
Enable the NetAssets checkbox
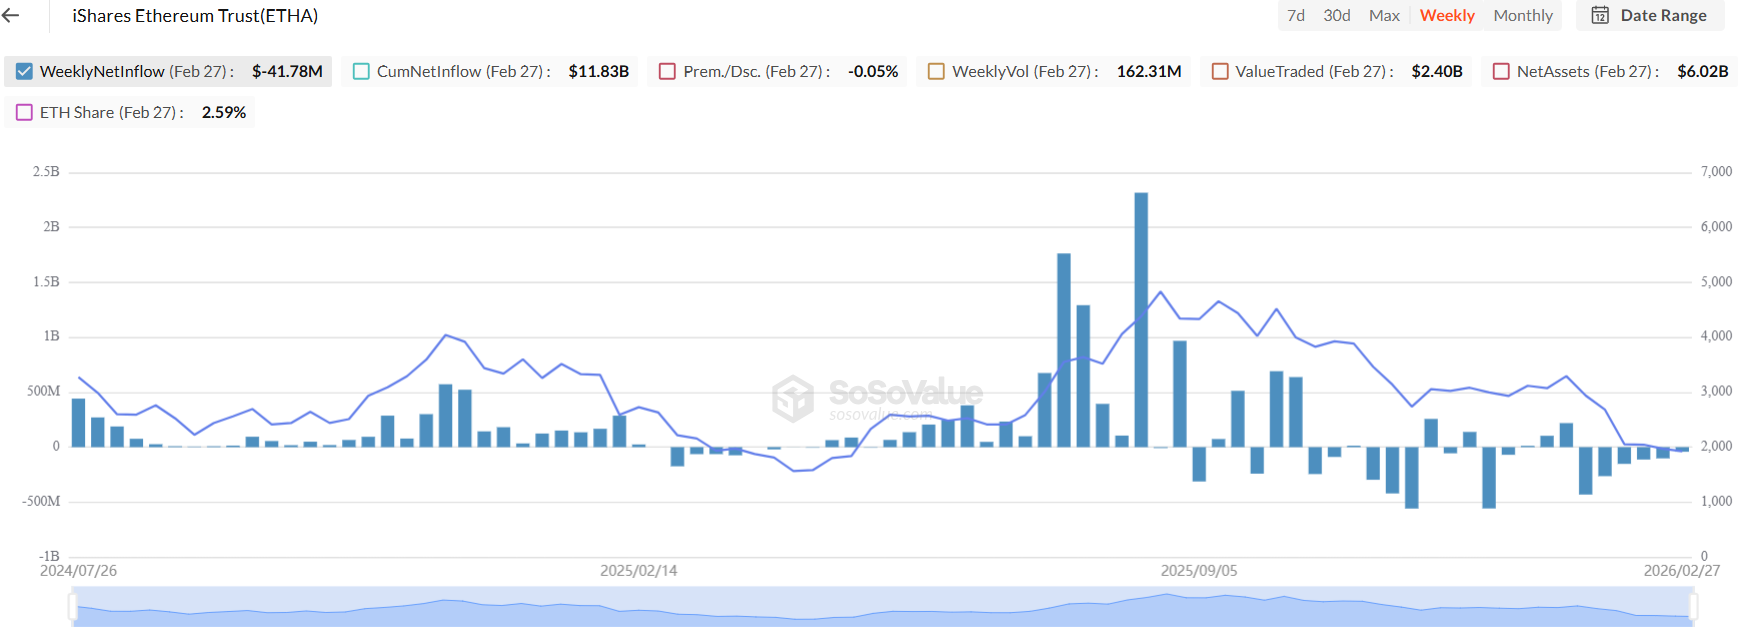1501,71
